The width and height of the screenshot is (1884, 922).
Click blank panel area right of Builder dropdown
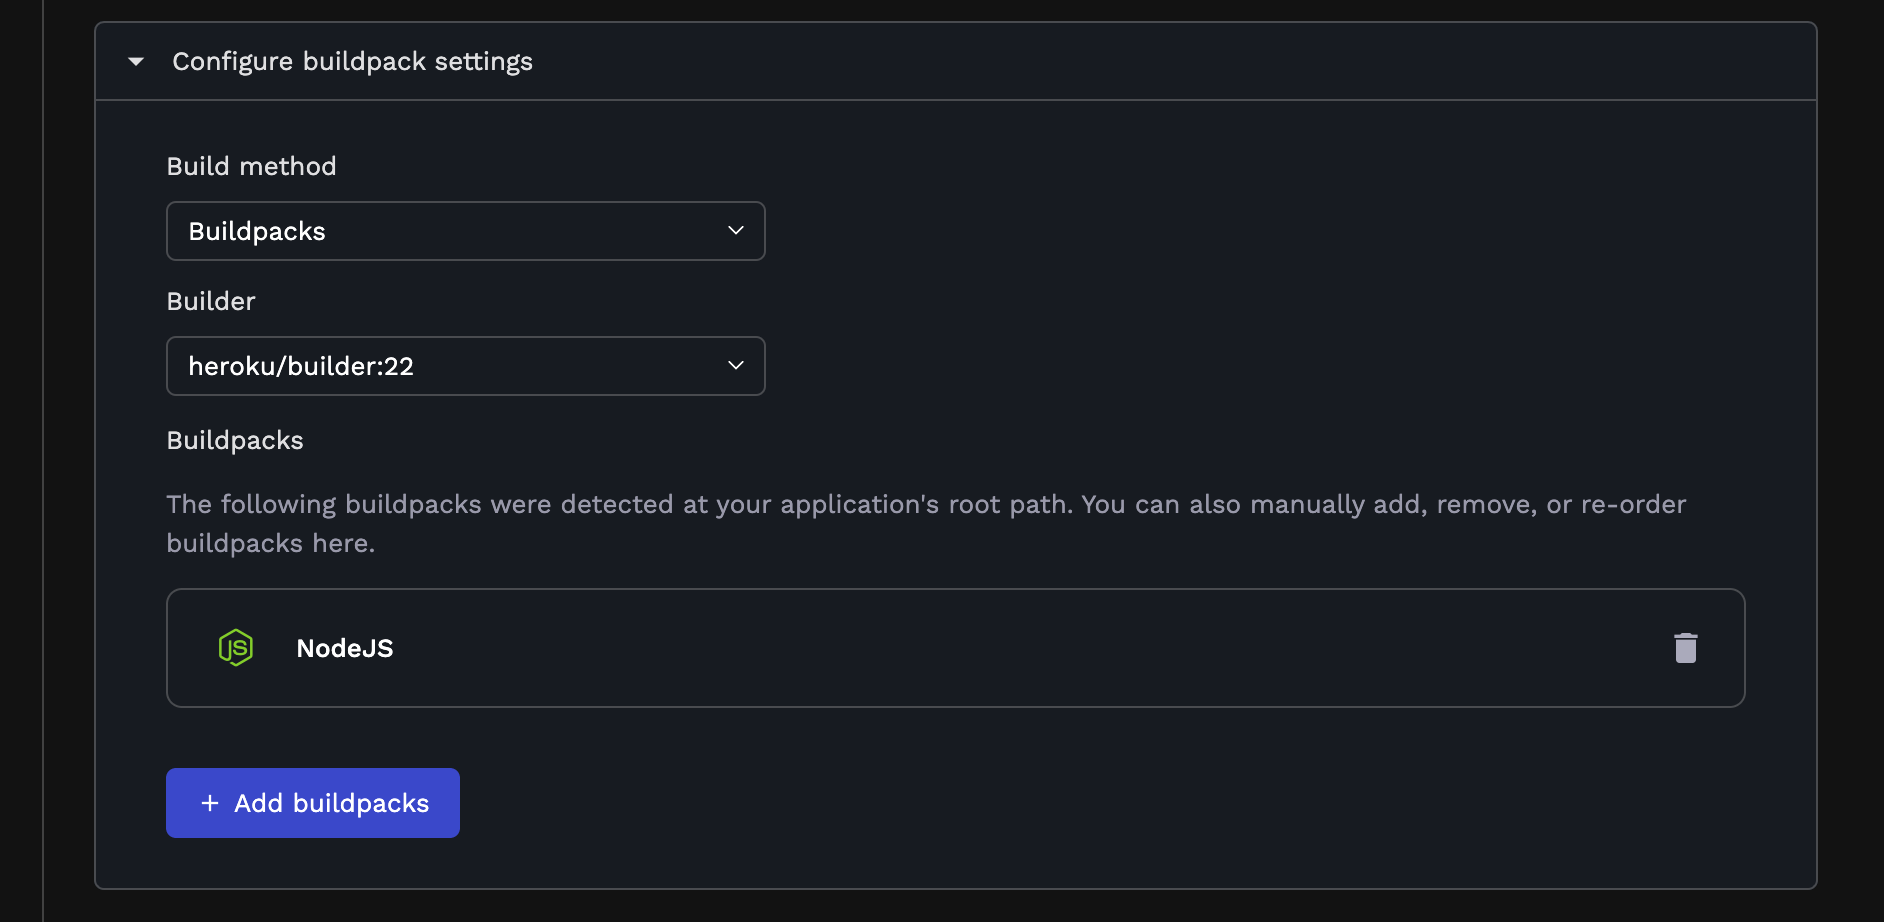click(1200, 366)
